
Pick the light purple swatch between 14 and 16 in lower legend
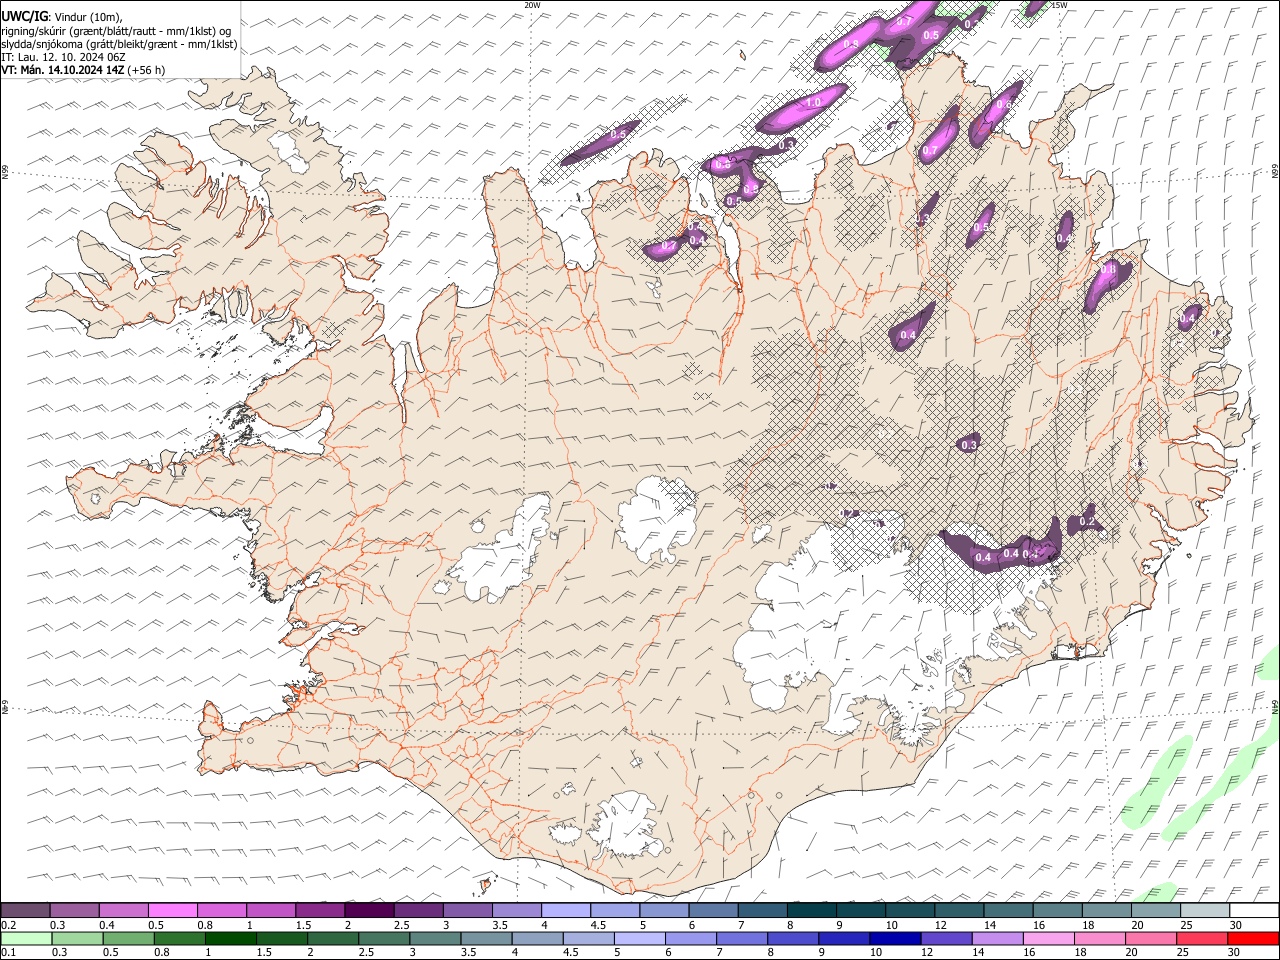(x=996, y=938)
